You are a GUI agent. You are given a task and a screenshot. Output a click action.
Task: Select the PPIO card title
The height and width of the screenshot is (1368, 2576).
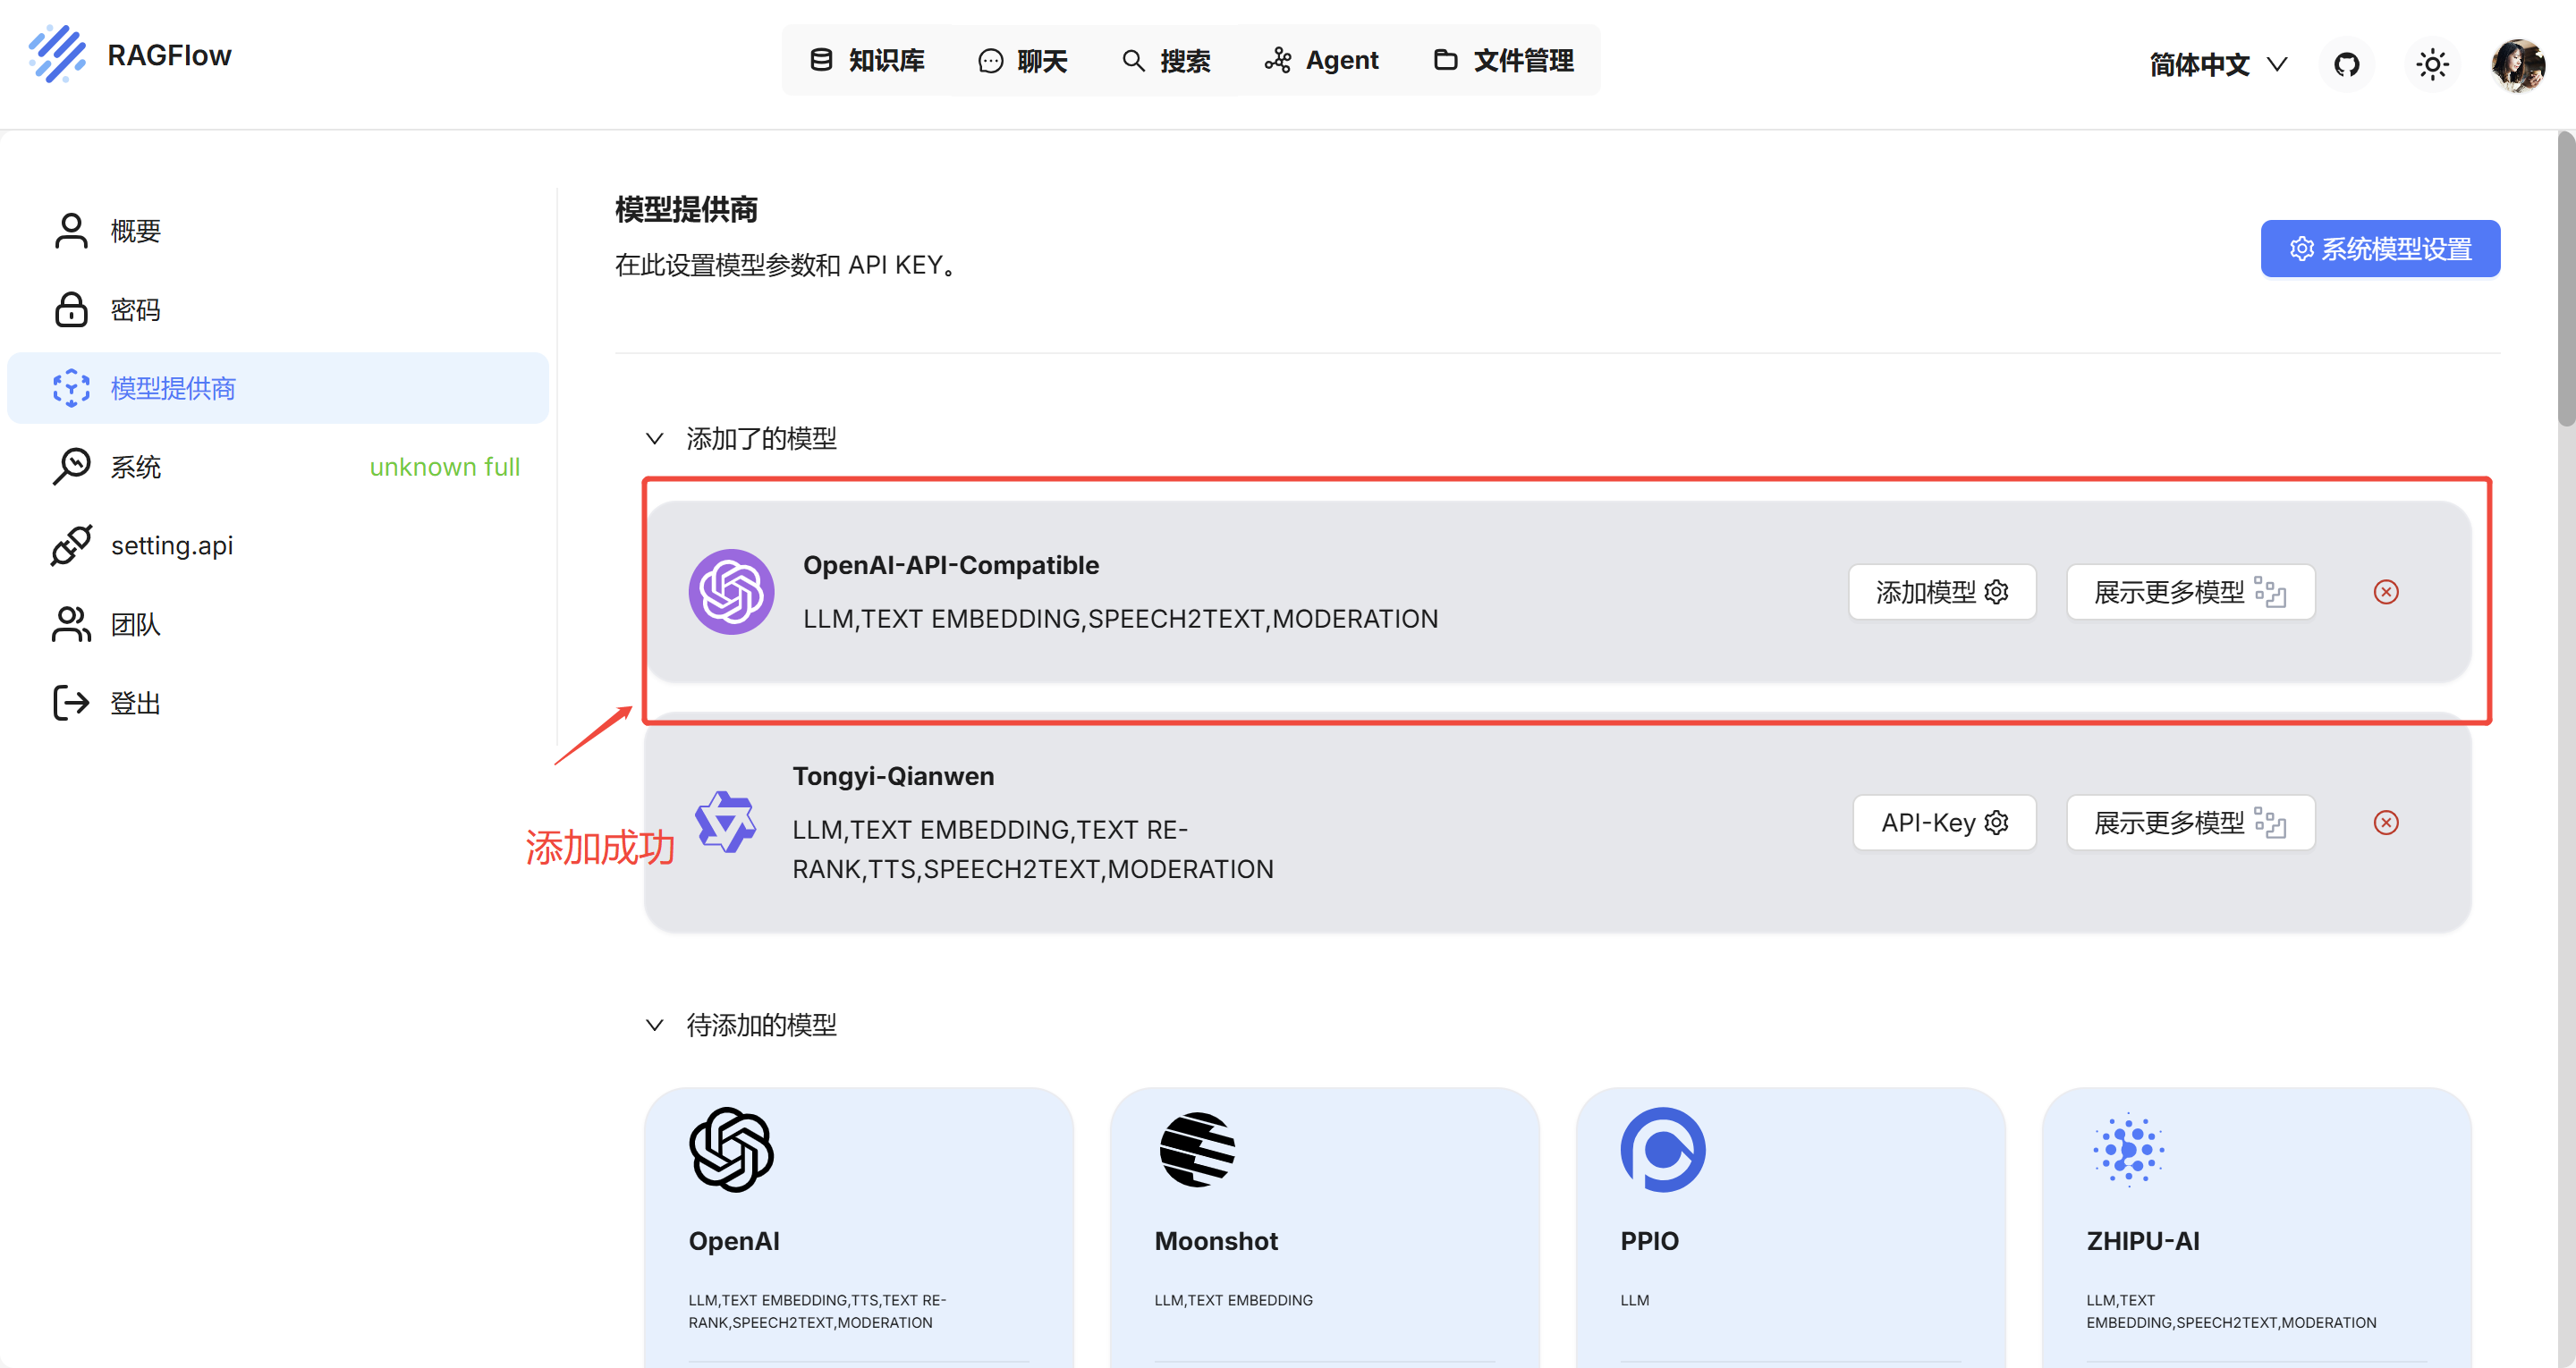point(1650,1241)
